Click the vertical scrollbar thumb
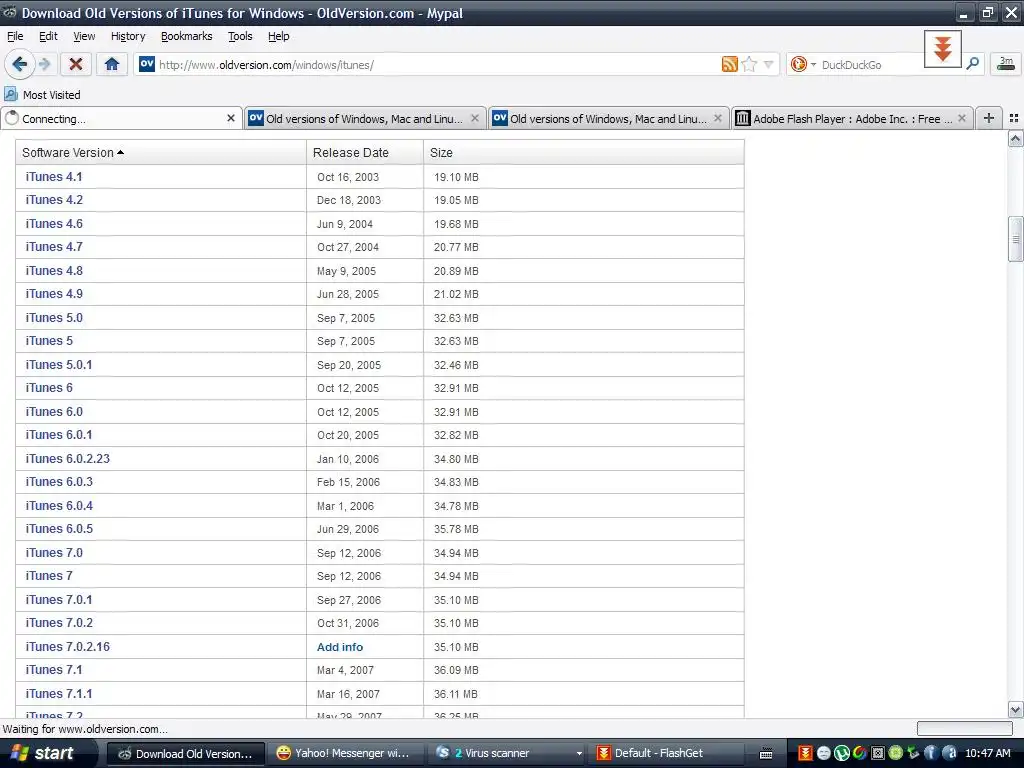1024x768 pixels. coord(1015,239)
